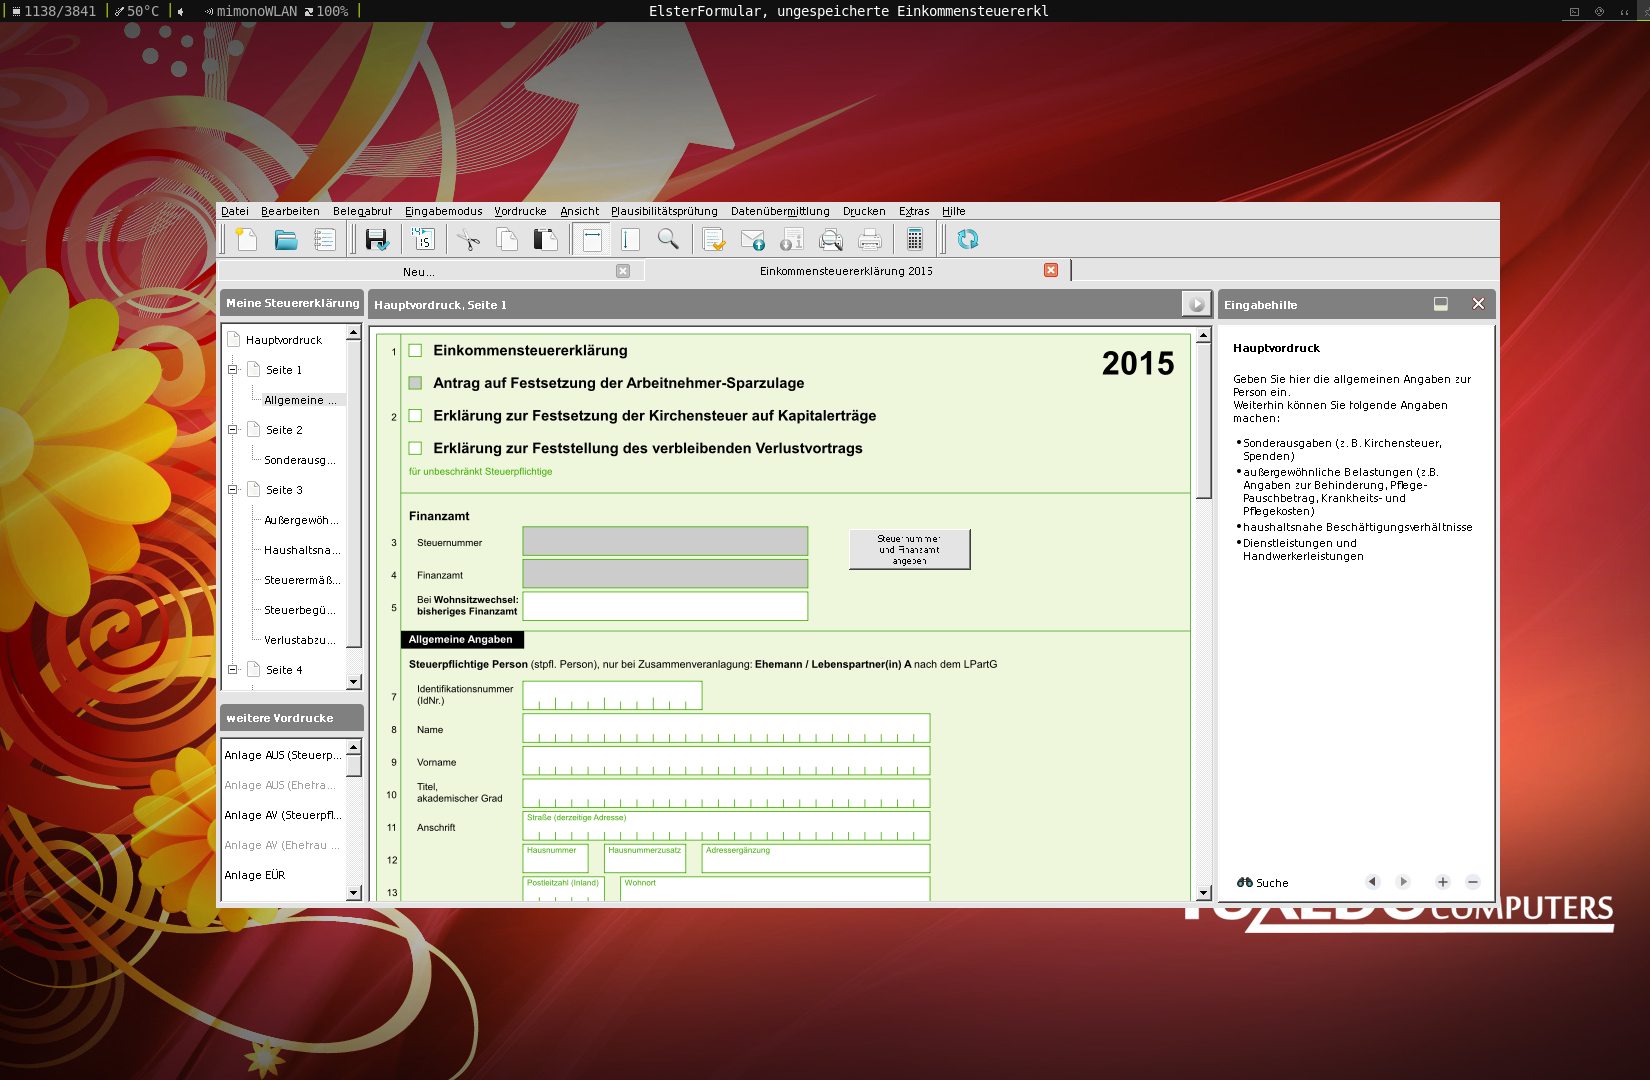Select Haushaltsna... tree item

coord(302,550)
